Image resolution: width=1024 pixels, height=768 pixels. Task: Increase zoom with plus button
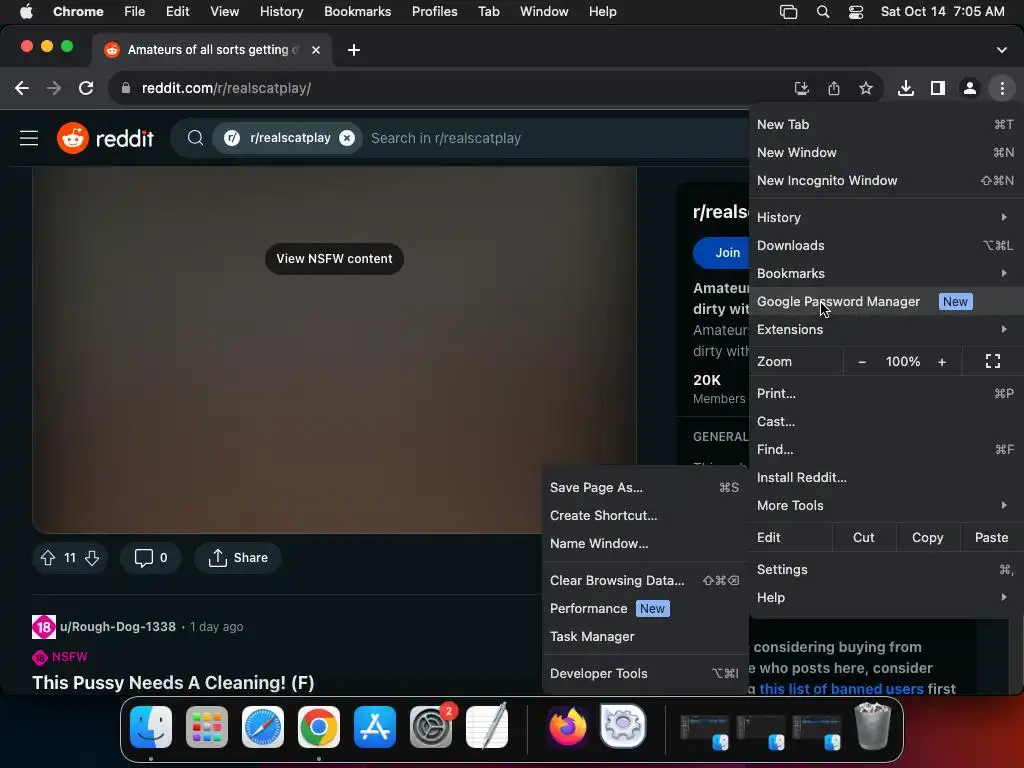[942, 362]
